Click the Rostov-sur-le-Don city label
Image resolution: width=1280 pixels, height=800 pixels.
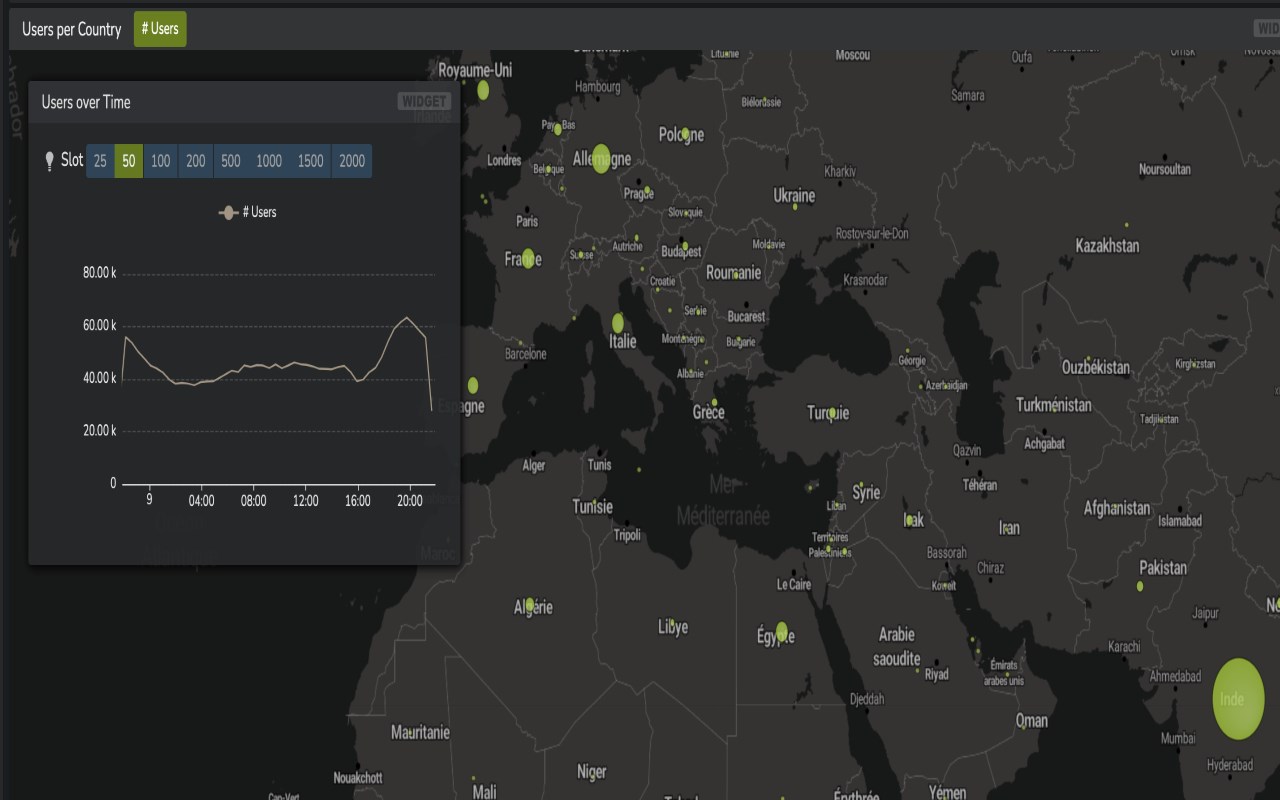coord(872,234)
